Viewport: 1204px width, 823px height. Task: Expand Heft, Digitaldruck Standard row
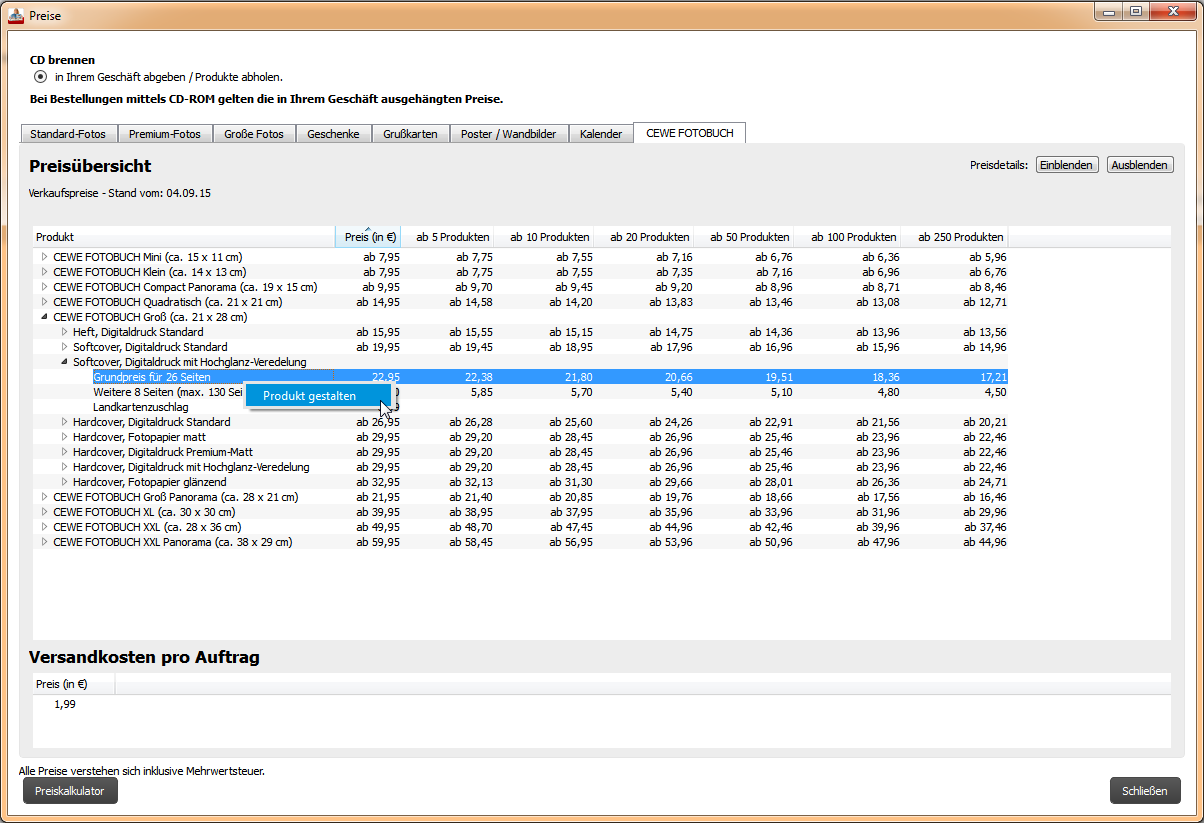click(64, 332)
